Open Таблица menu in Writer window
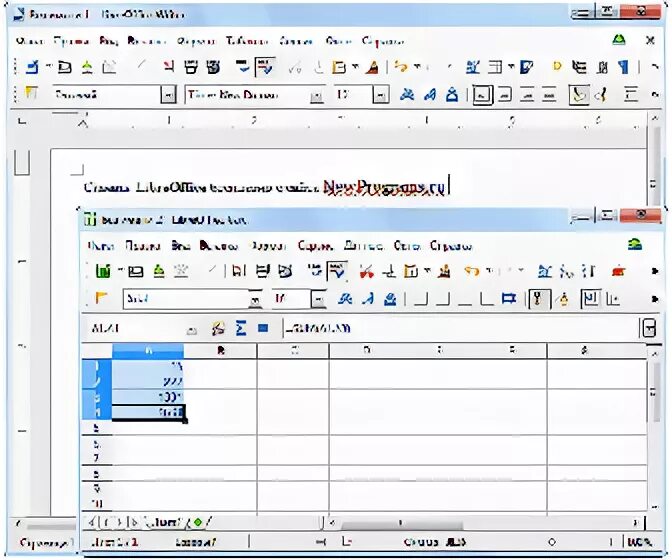The width and height of the screenshot is (672, 560). (x=247, y=41)
